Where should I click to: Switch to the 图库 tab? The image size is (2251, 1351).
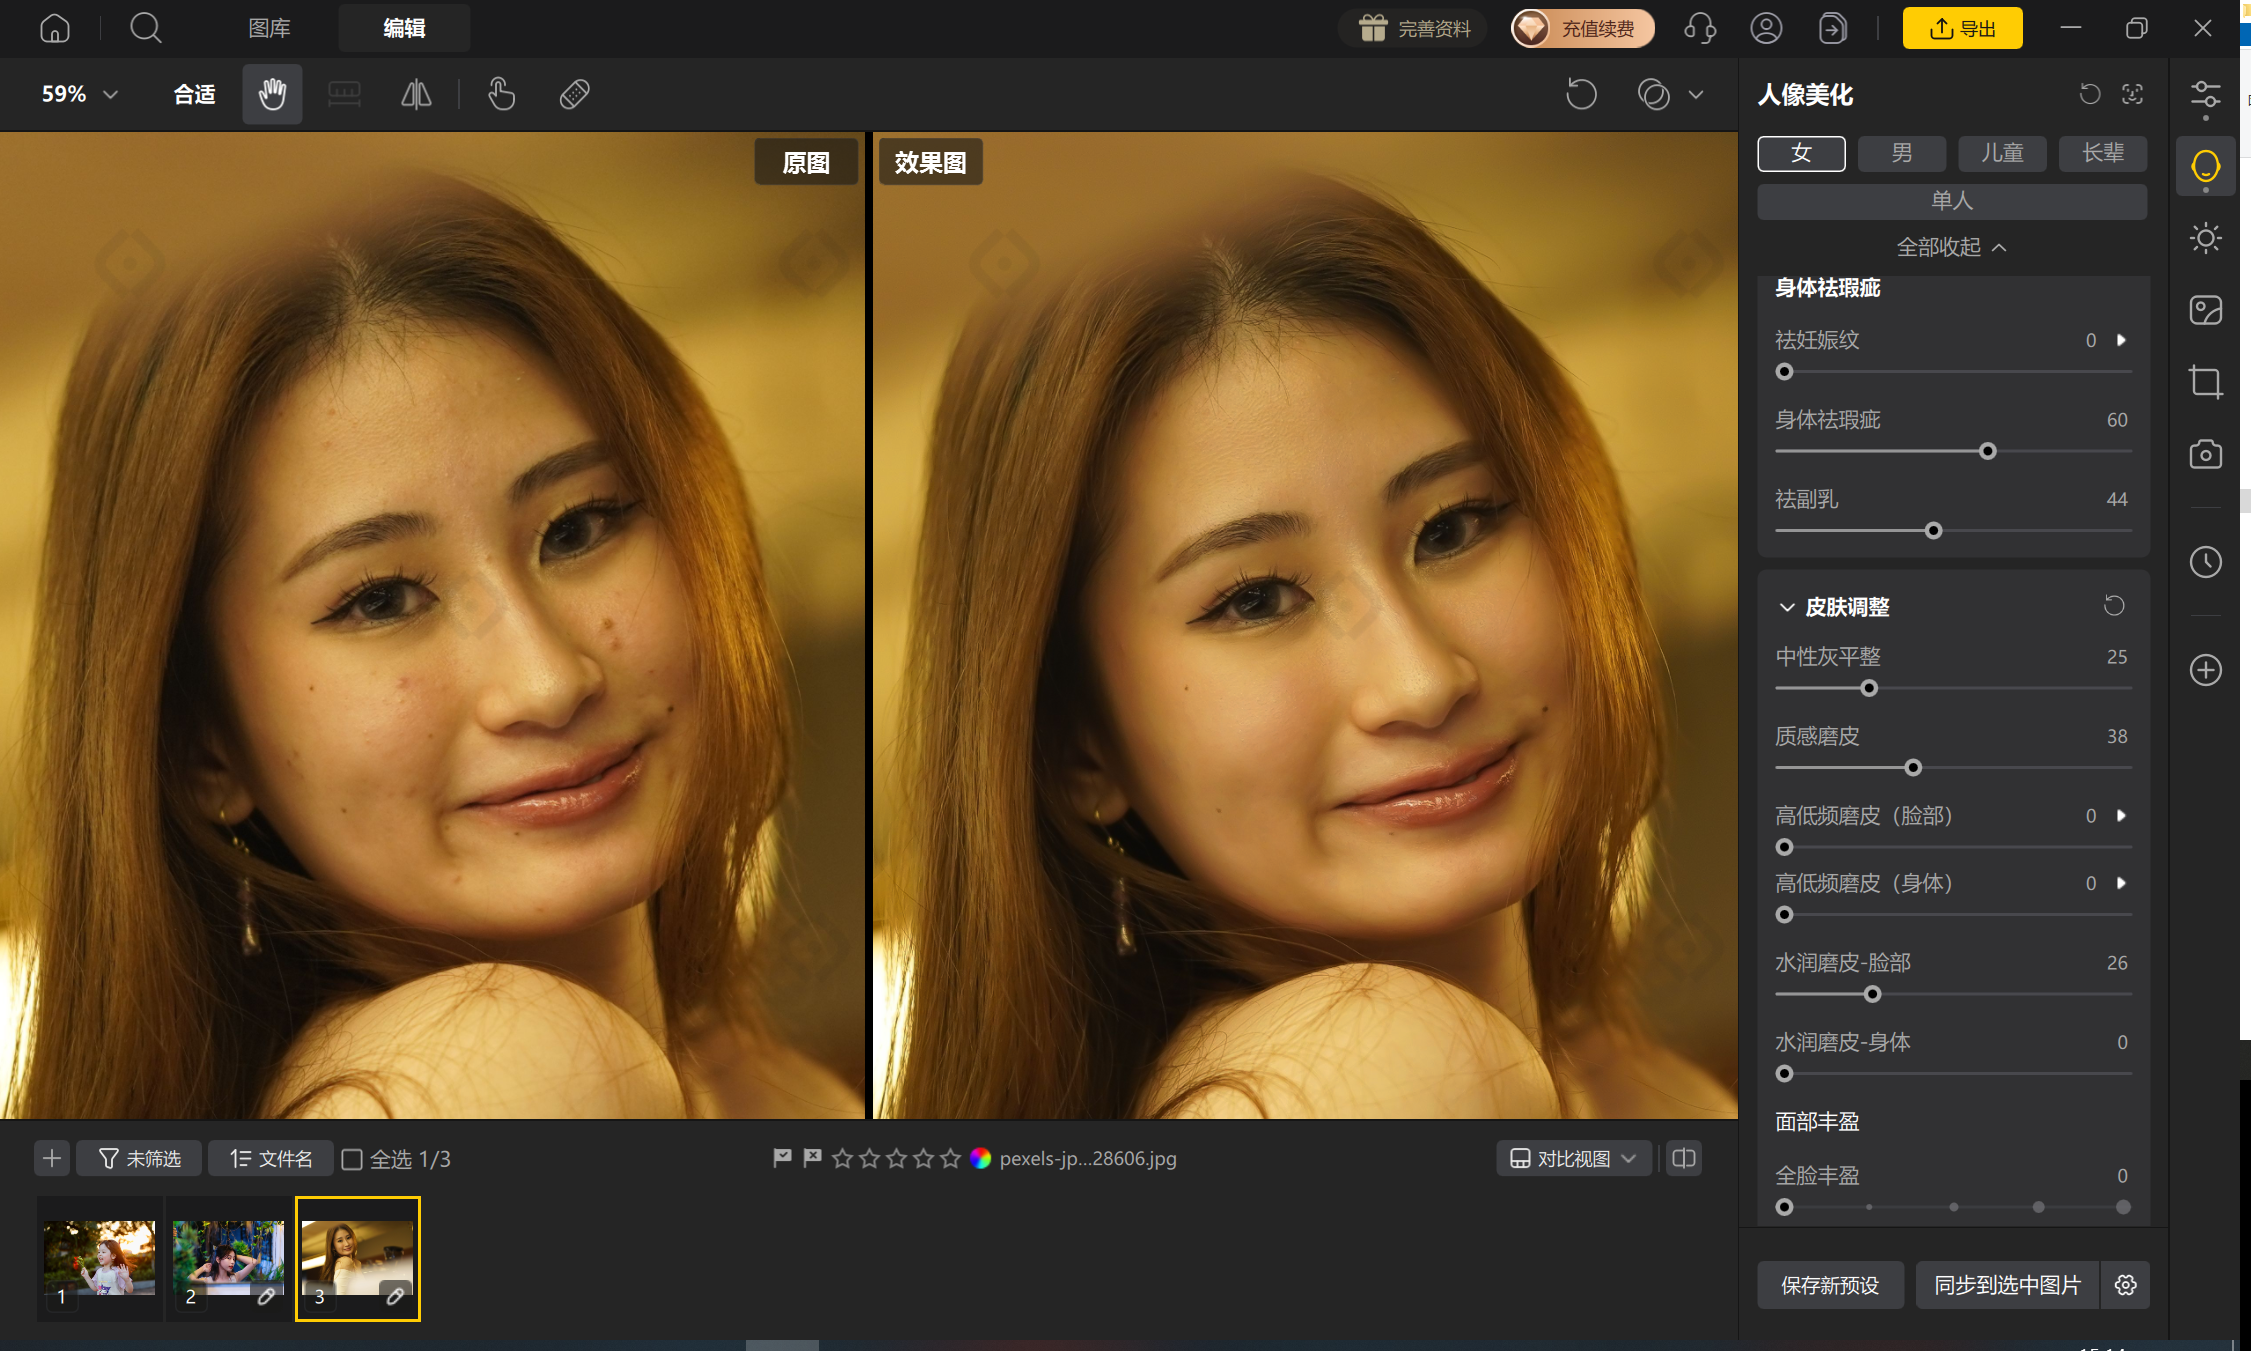click(269, 28)
